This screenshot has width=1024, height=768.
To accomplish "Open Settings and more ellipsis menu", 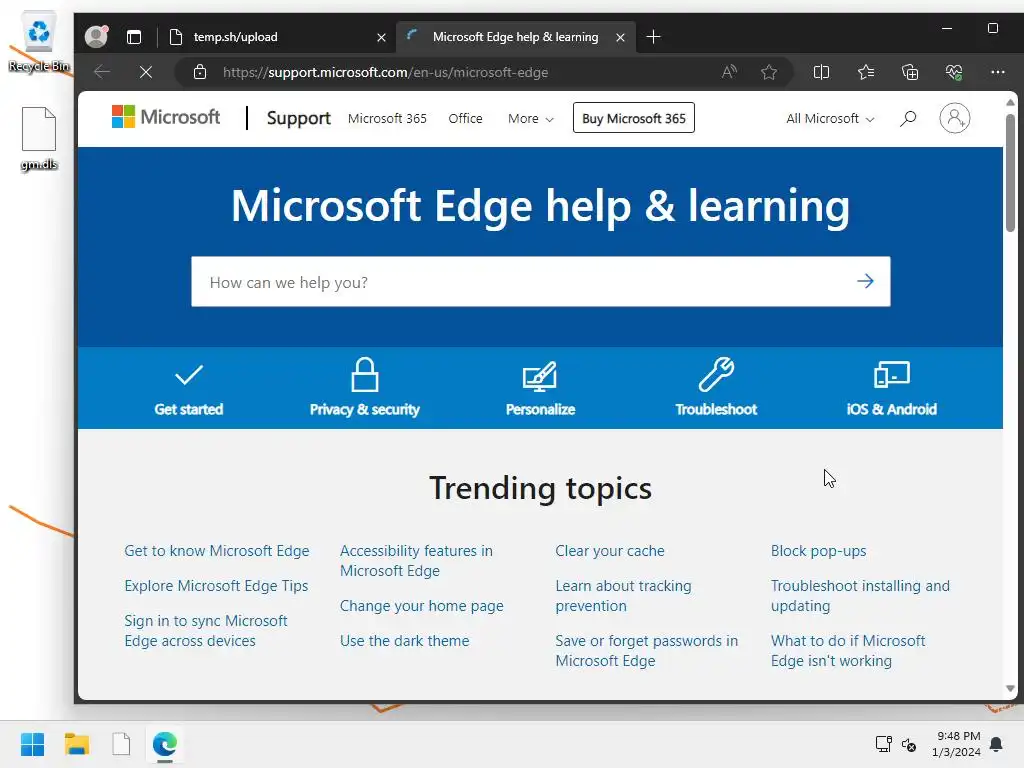I will pyautogui.click(x=997, y=72).
